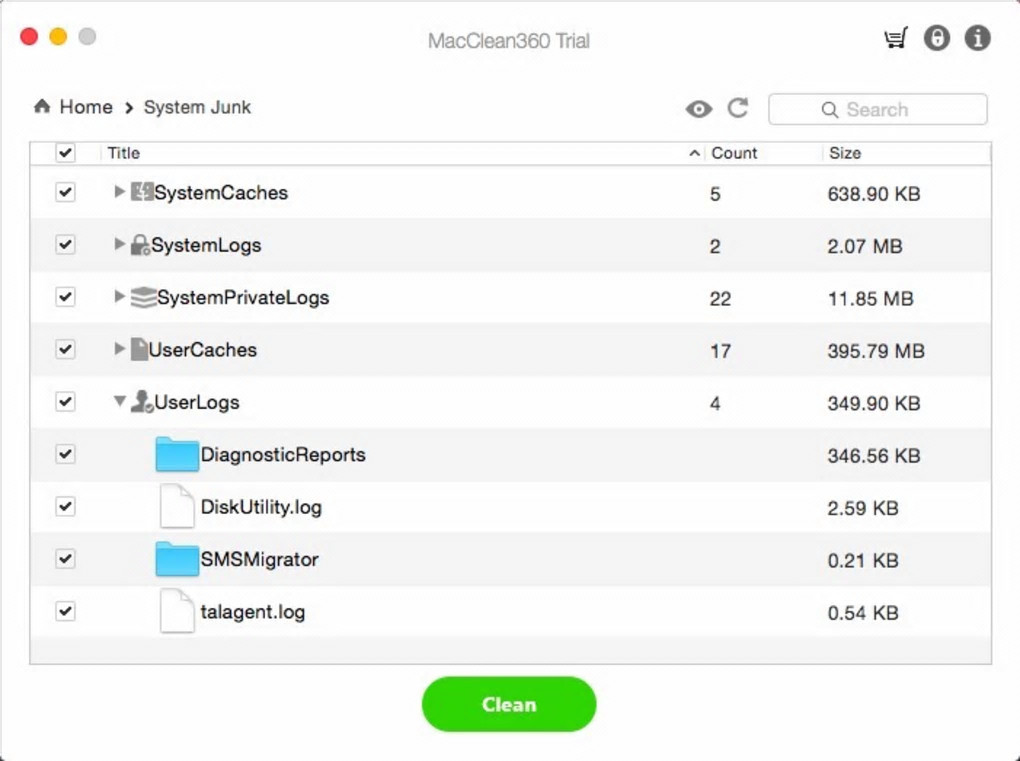Select the SMSMigrator item name
This screenshot has height=761, width=1020.
[260, 559]
